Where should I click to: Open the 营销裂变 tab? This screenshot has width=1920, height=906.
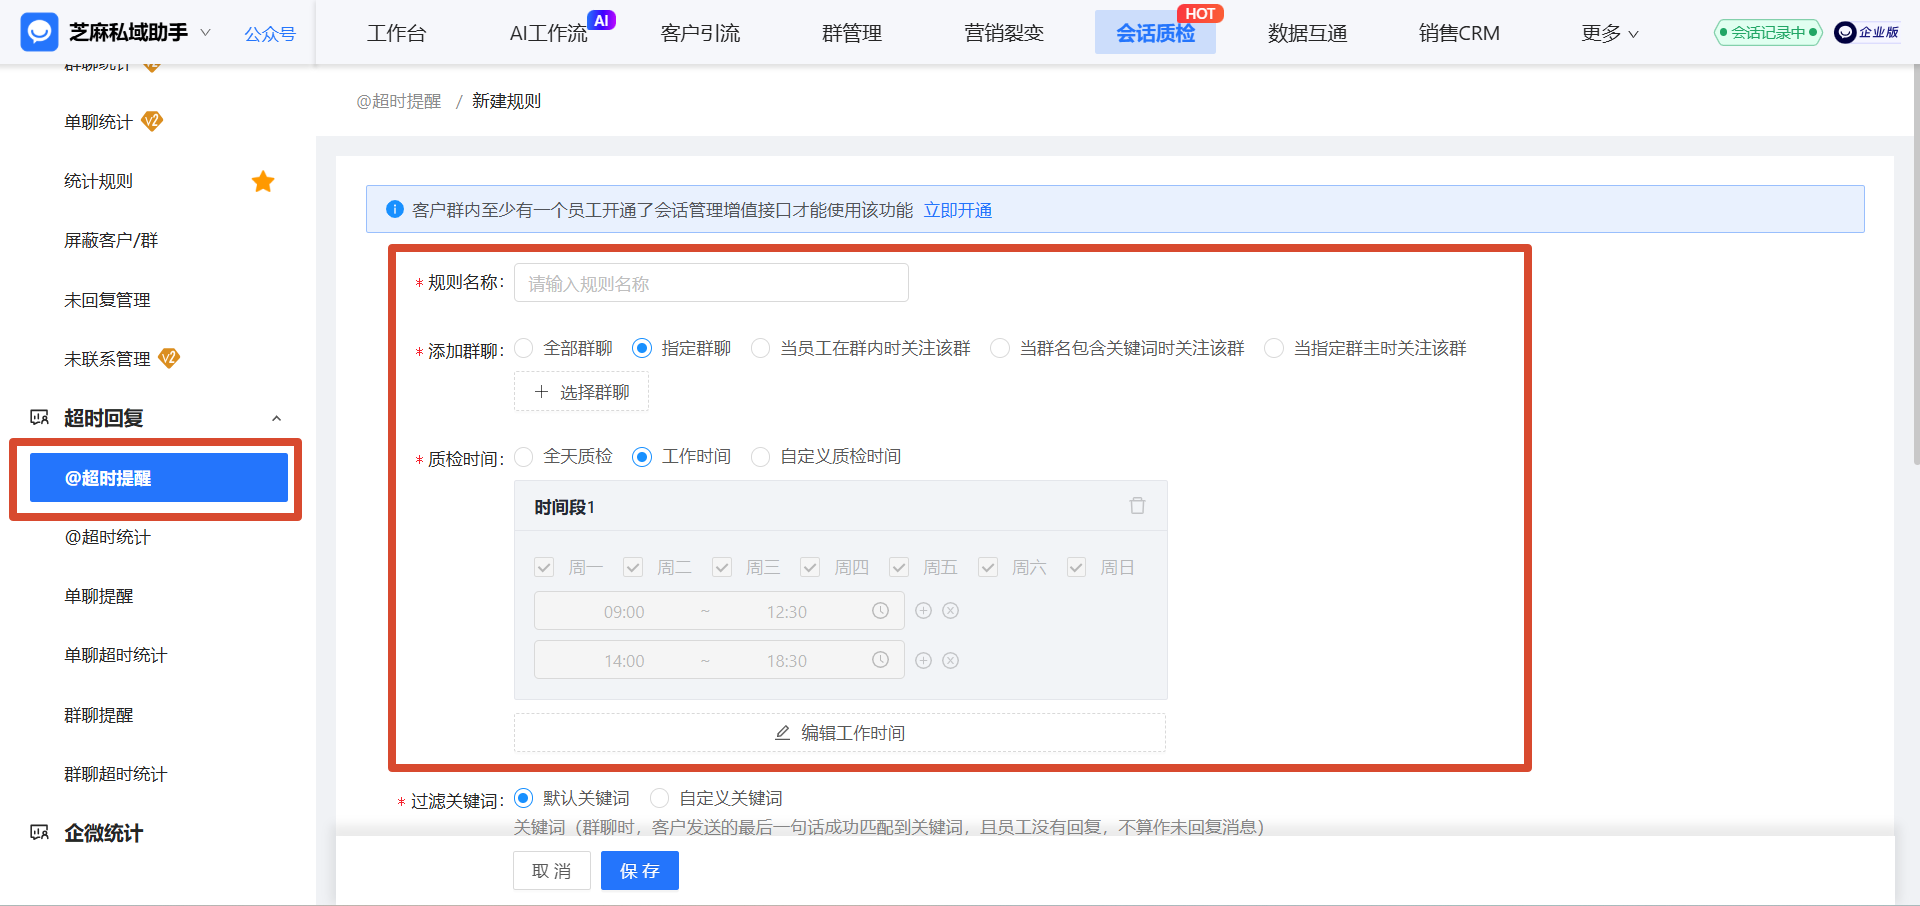[x=1004, y=33]
